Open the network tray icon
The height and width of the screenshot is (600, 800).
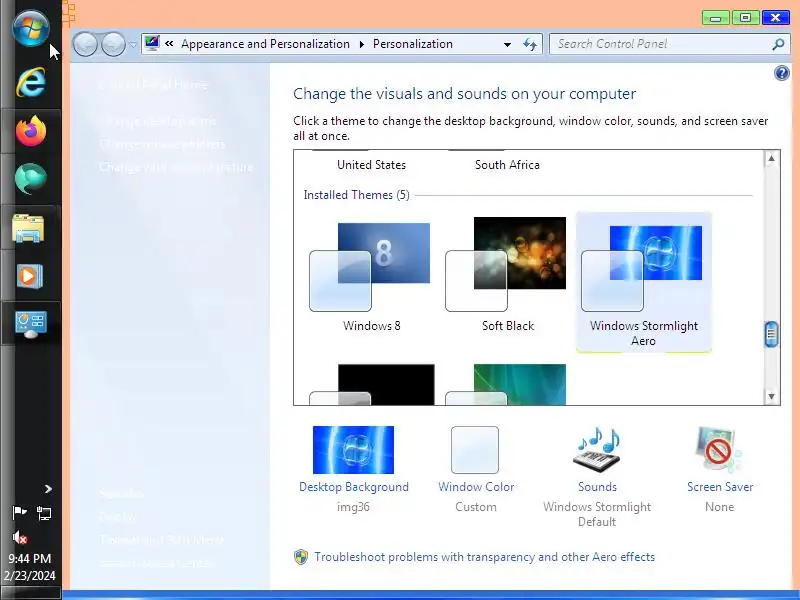pyautogui.click(x=44, y=513)
